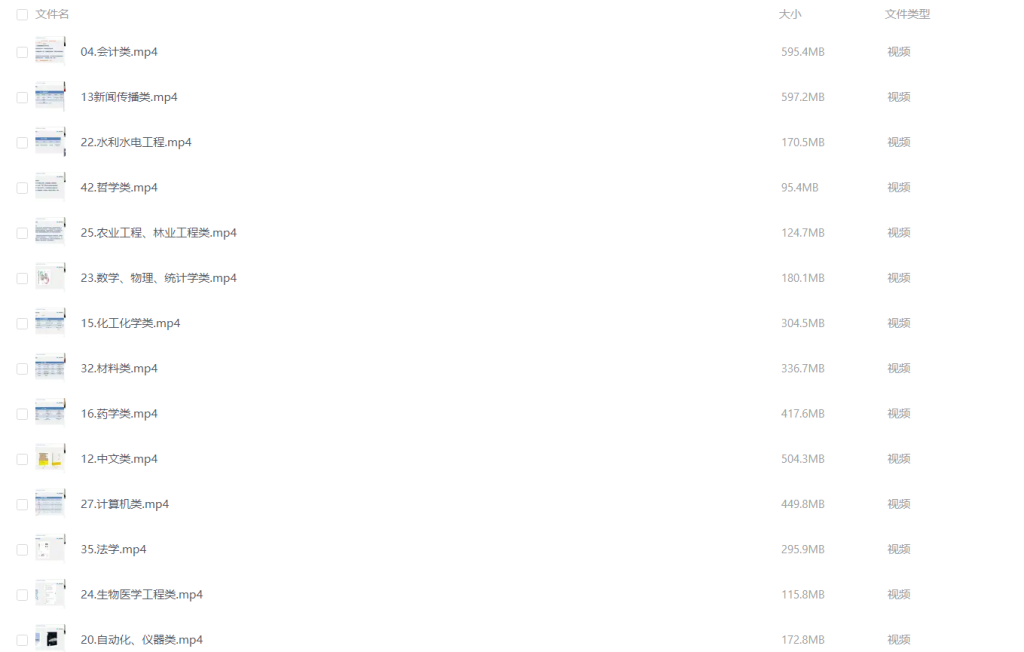Click thumbnail icon of 16.药学类.mp4

point(50,414)
